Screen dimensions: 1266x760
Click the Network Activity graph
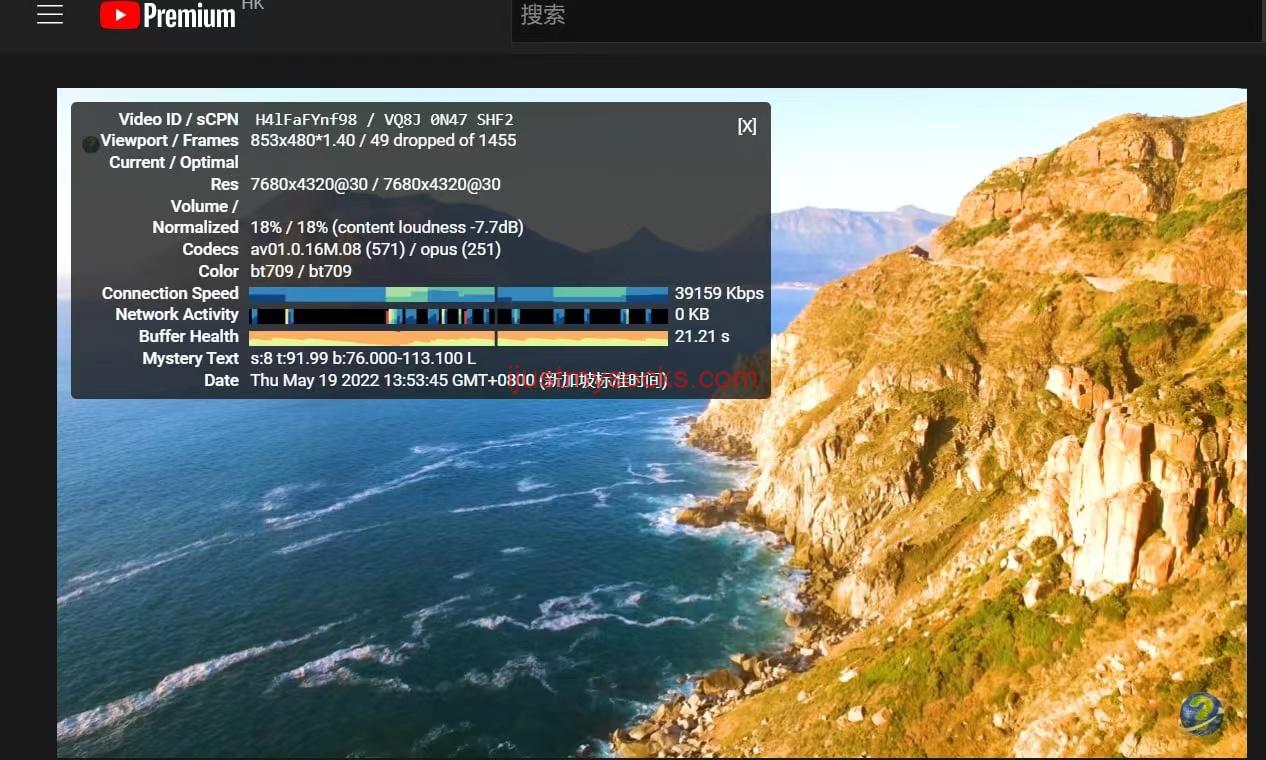(x=458, y=316)
